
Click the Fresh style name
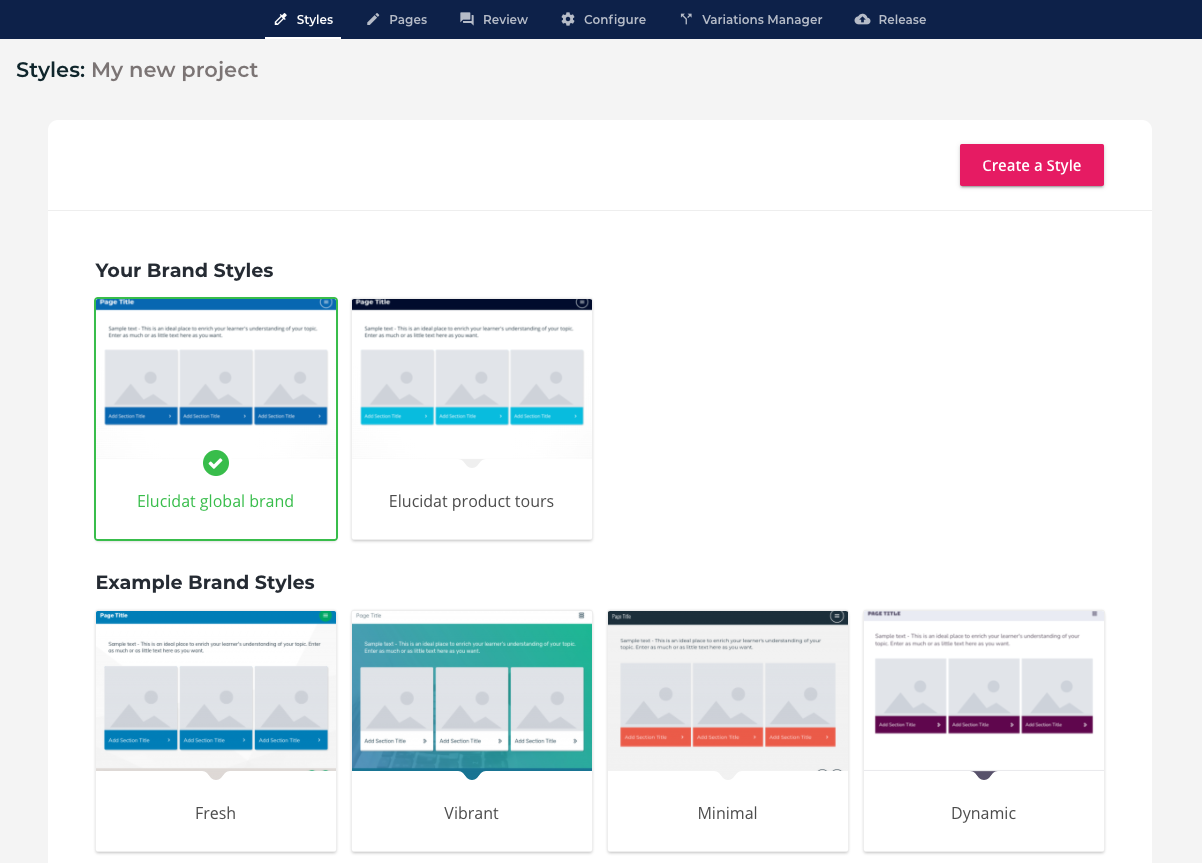pyautogui.click(x=216, y=813)
